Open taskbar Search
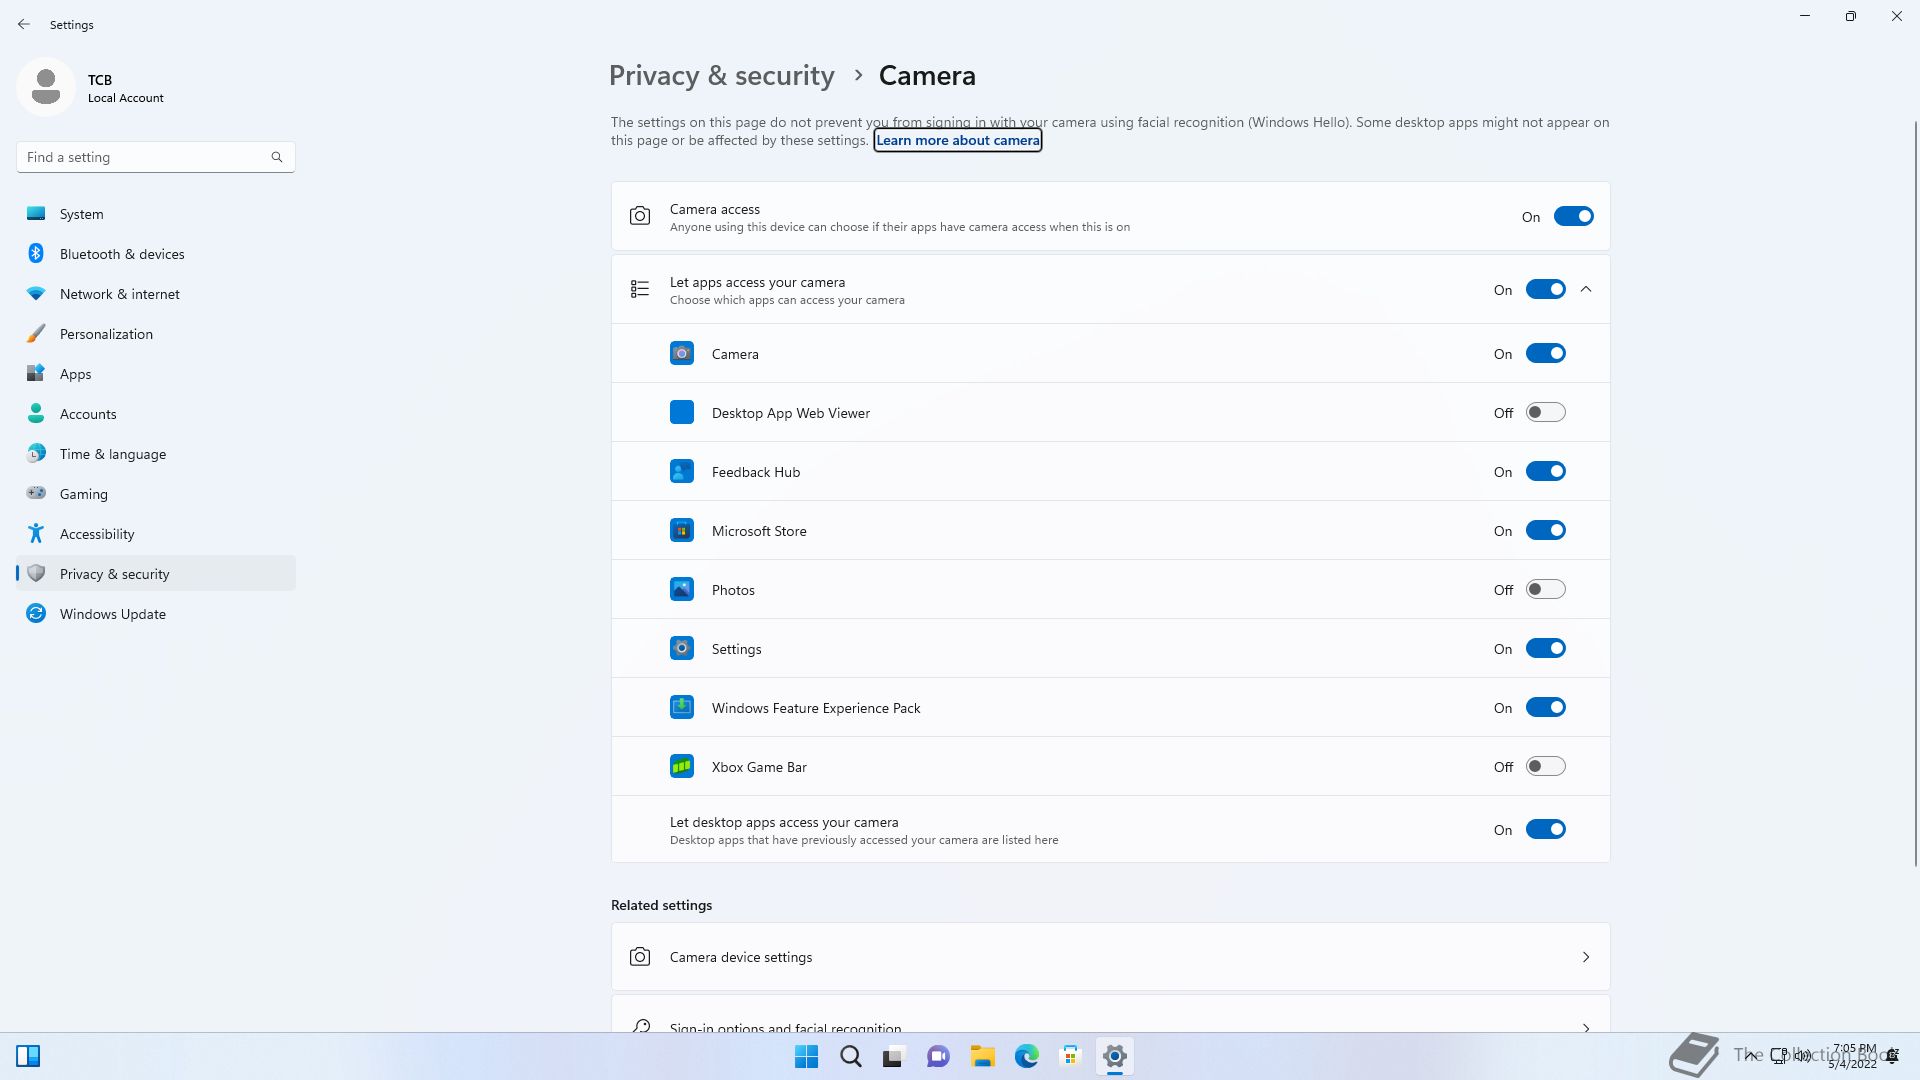 coord(851,1056)
